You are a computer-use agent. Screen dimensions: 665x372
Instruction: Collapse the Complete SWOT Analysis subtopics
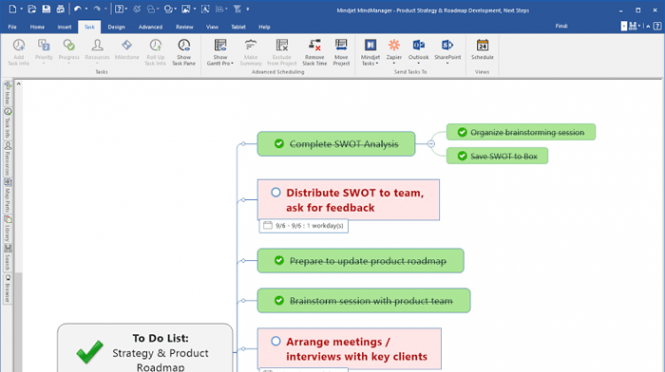coord(431,144)
